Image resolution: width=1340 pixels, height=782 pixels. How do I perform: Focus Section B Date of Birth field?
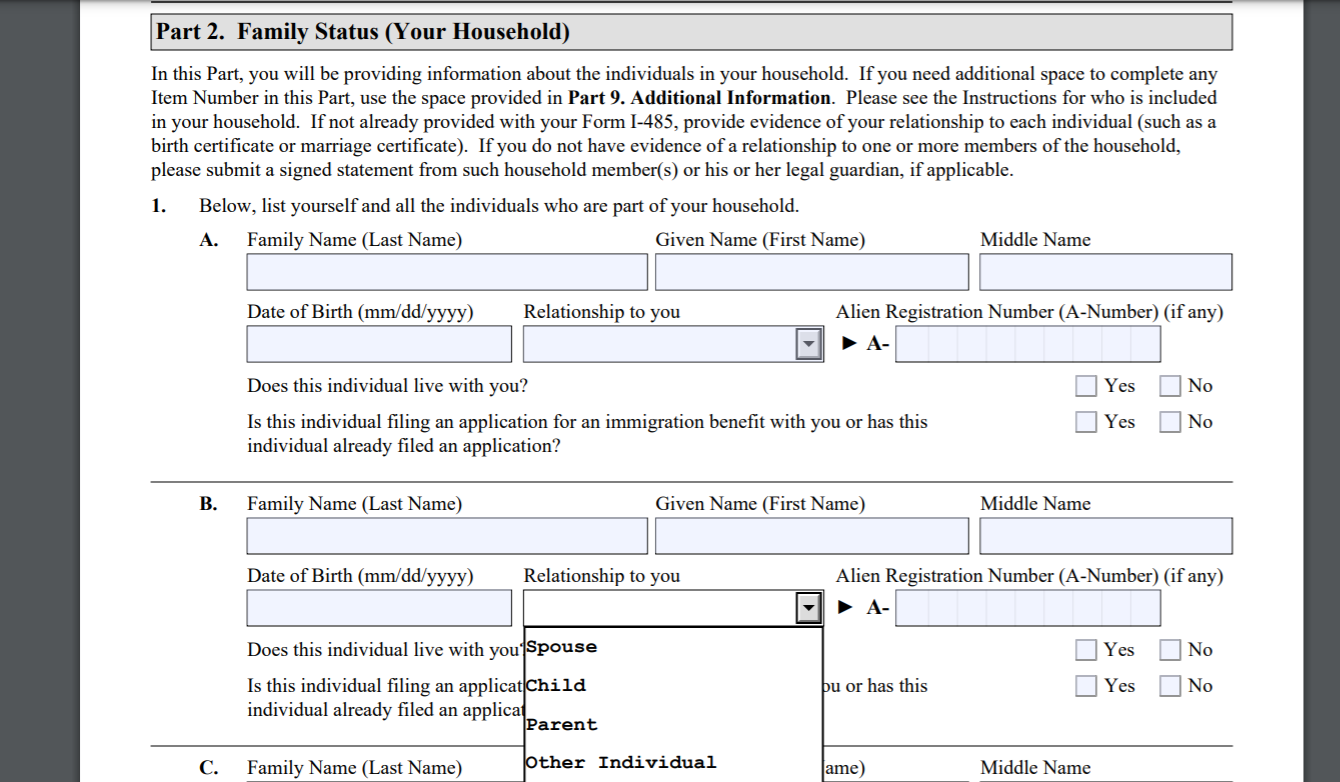point(379,608)
